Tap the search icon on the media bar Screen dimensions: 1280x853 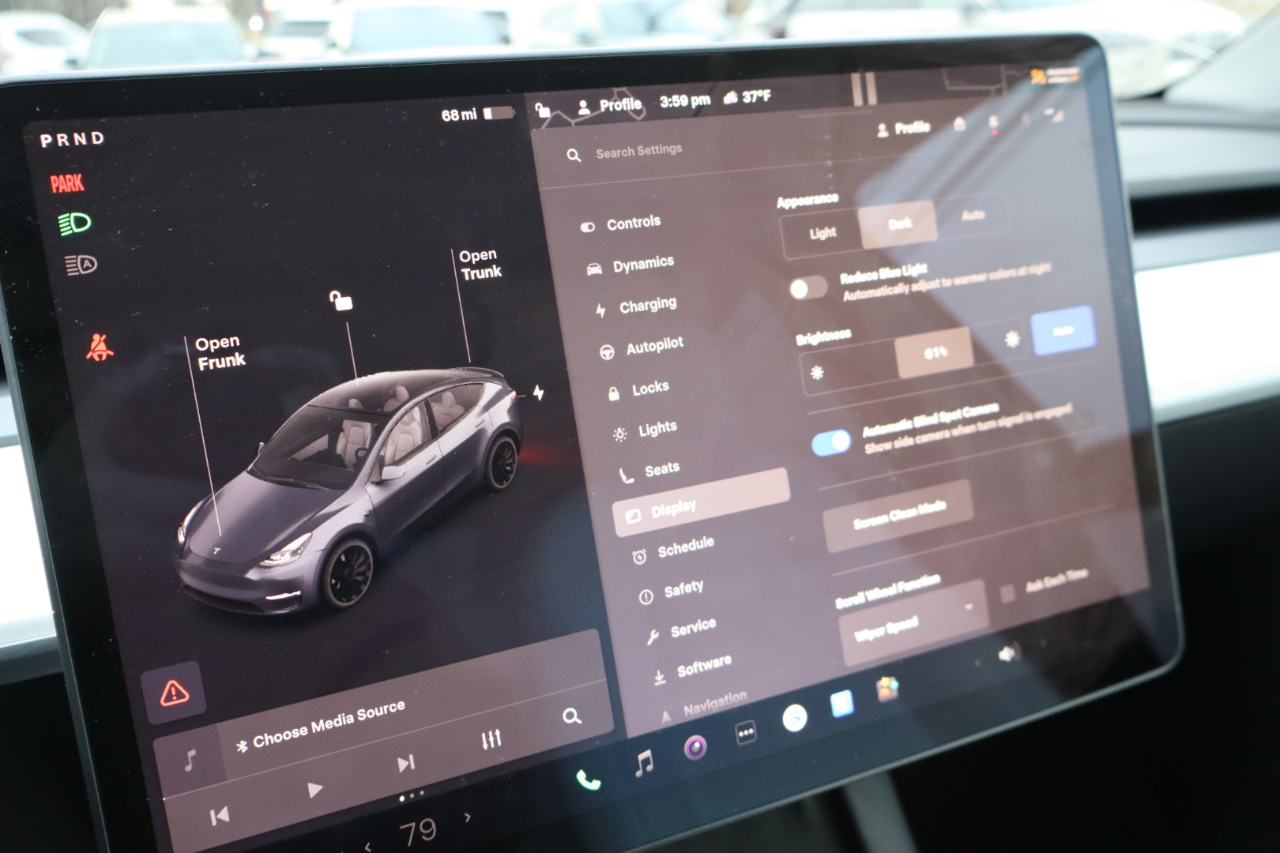(x=571, y=716)
